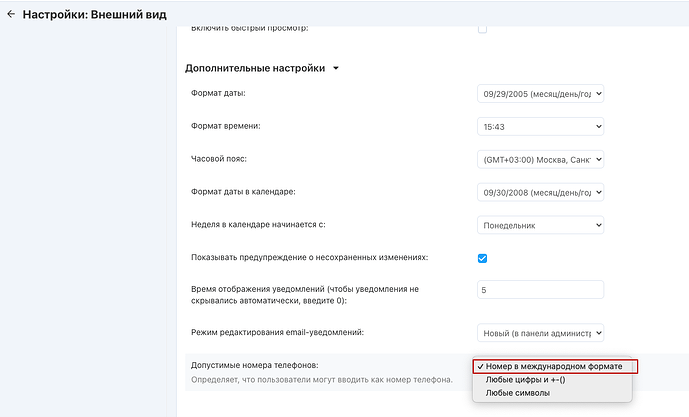Uncheck the unsaved changes warning checkbox
Screen dimensions: 689x417
click(x=482, y=258)
